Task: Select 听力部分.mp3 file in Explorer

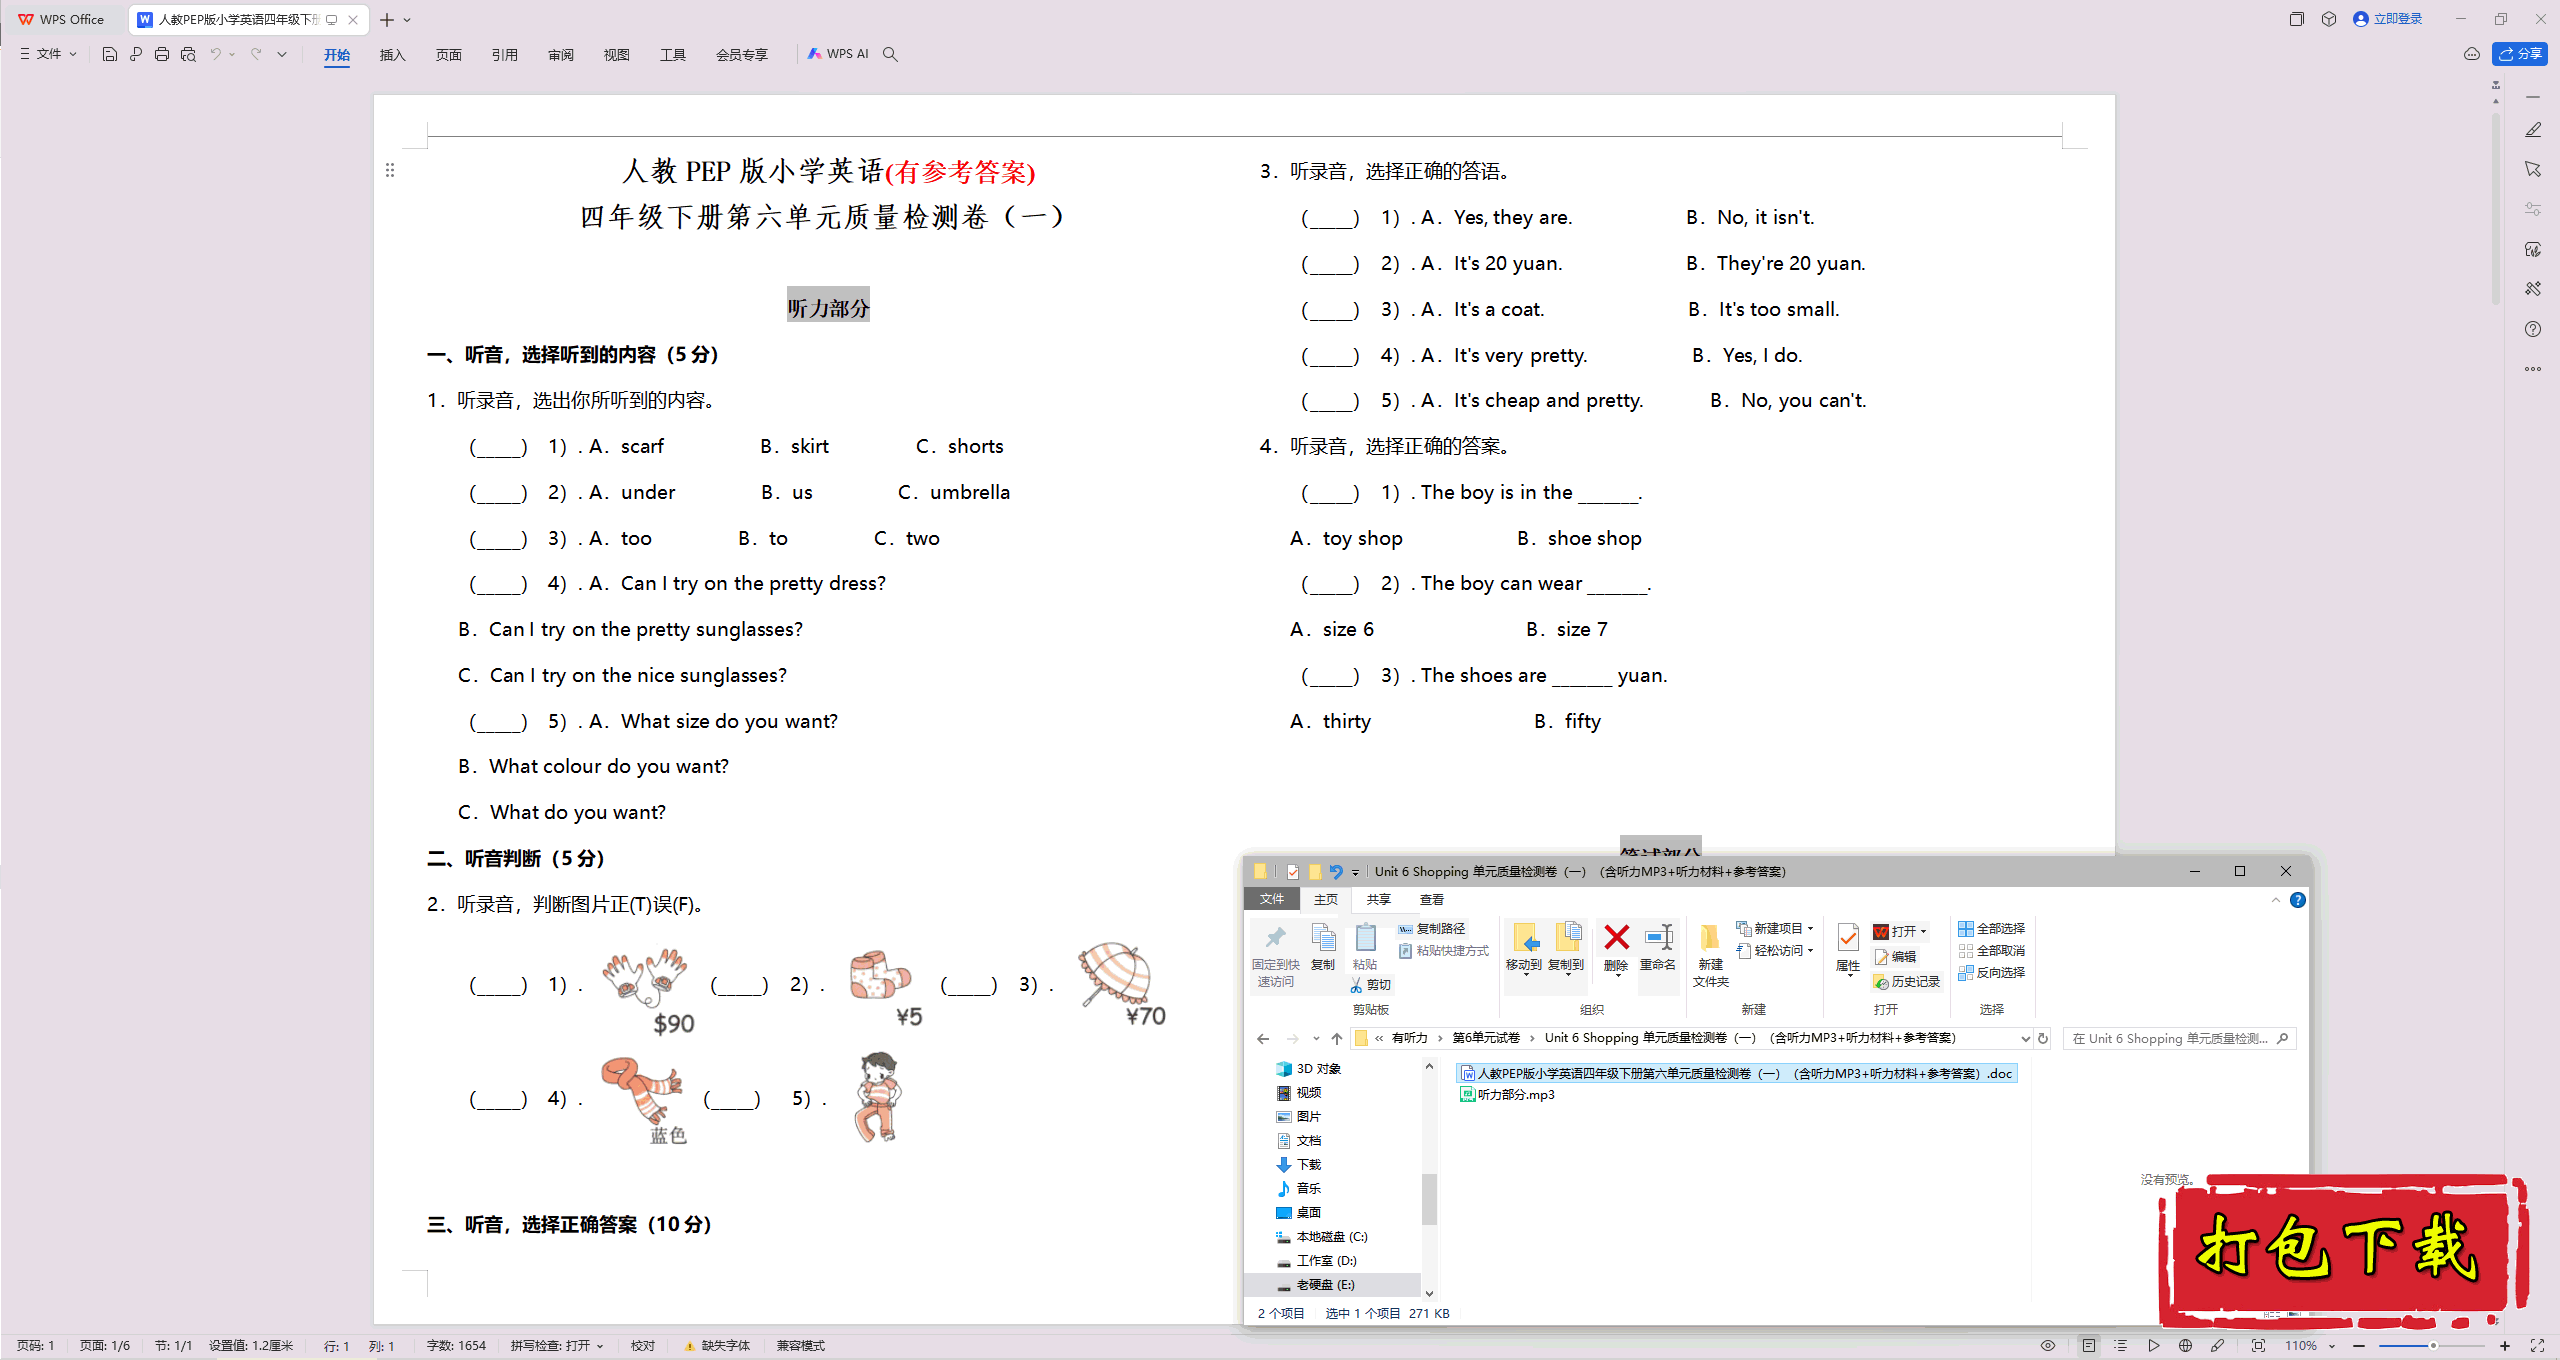Action: 1507,1095
